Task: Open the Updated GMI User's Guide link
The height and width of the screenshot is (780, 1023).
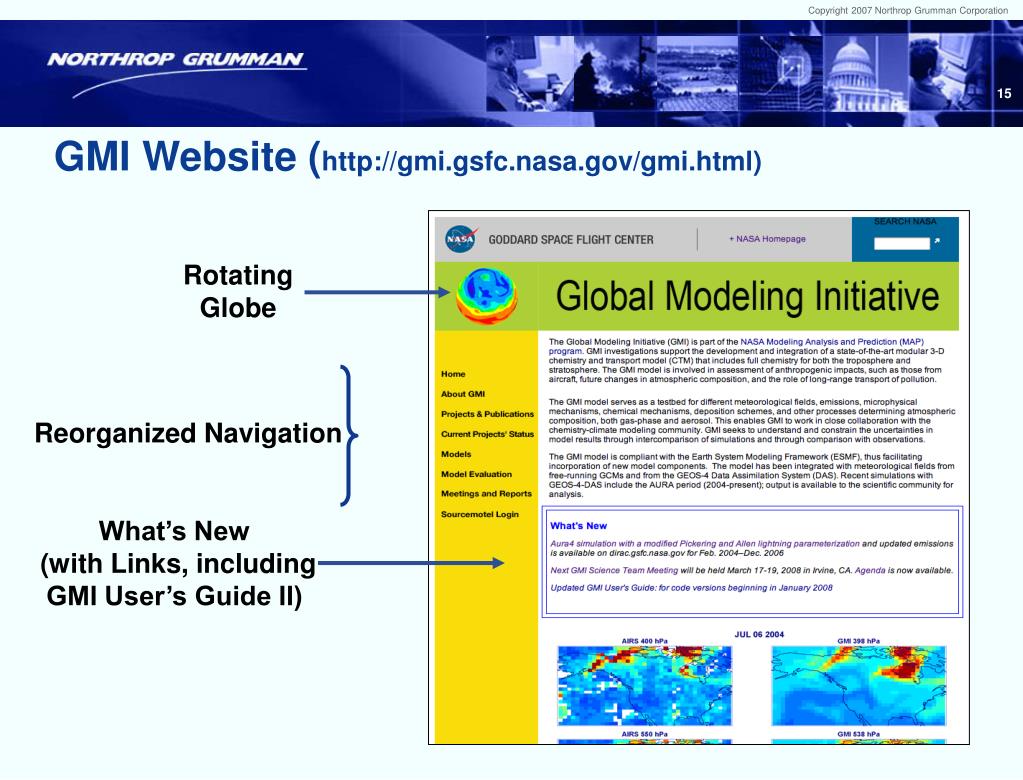Action: click(691, 588)
